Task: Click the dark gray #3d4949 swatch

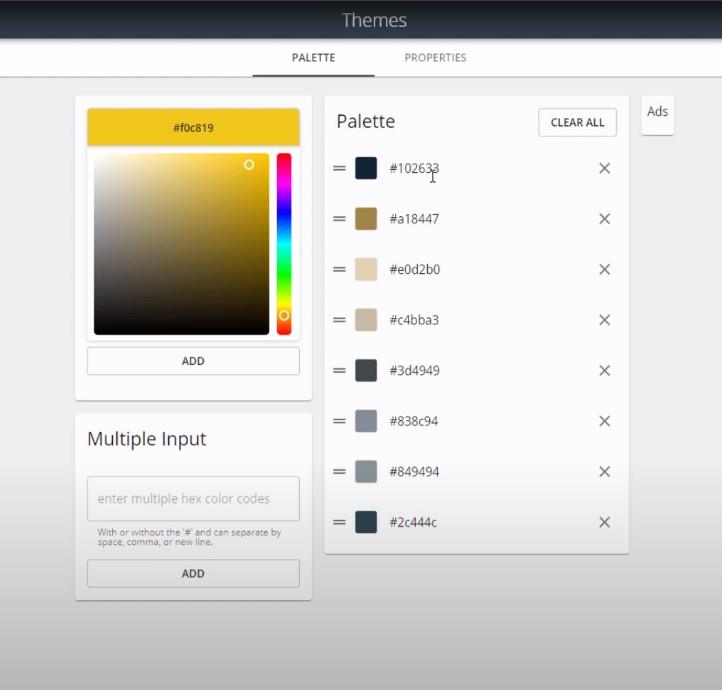Action: point(366,371)
